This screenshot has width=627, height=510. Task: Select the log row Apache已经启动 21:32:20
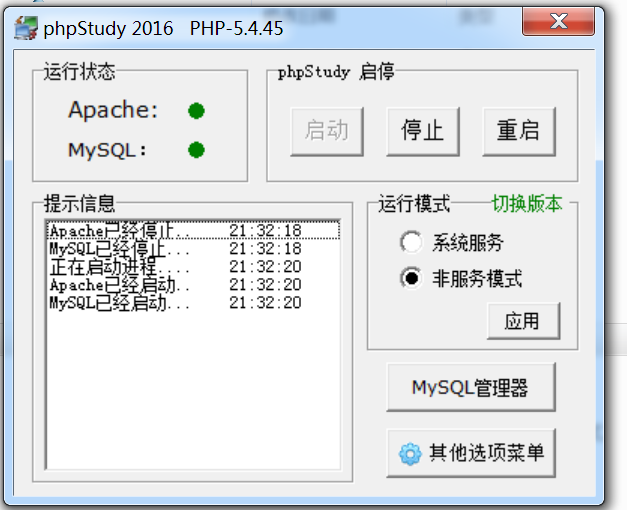193,284
